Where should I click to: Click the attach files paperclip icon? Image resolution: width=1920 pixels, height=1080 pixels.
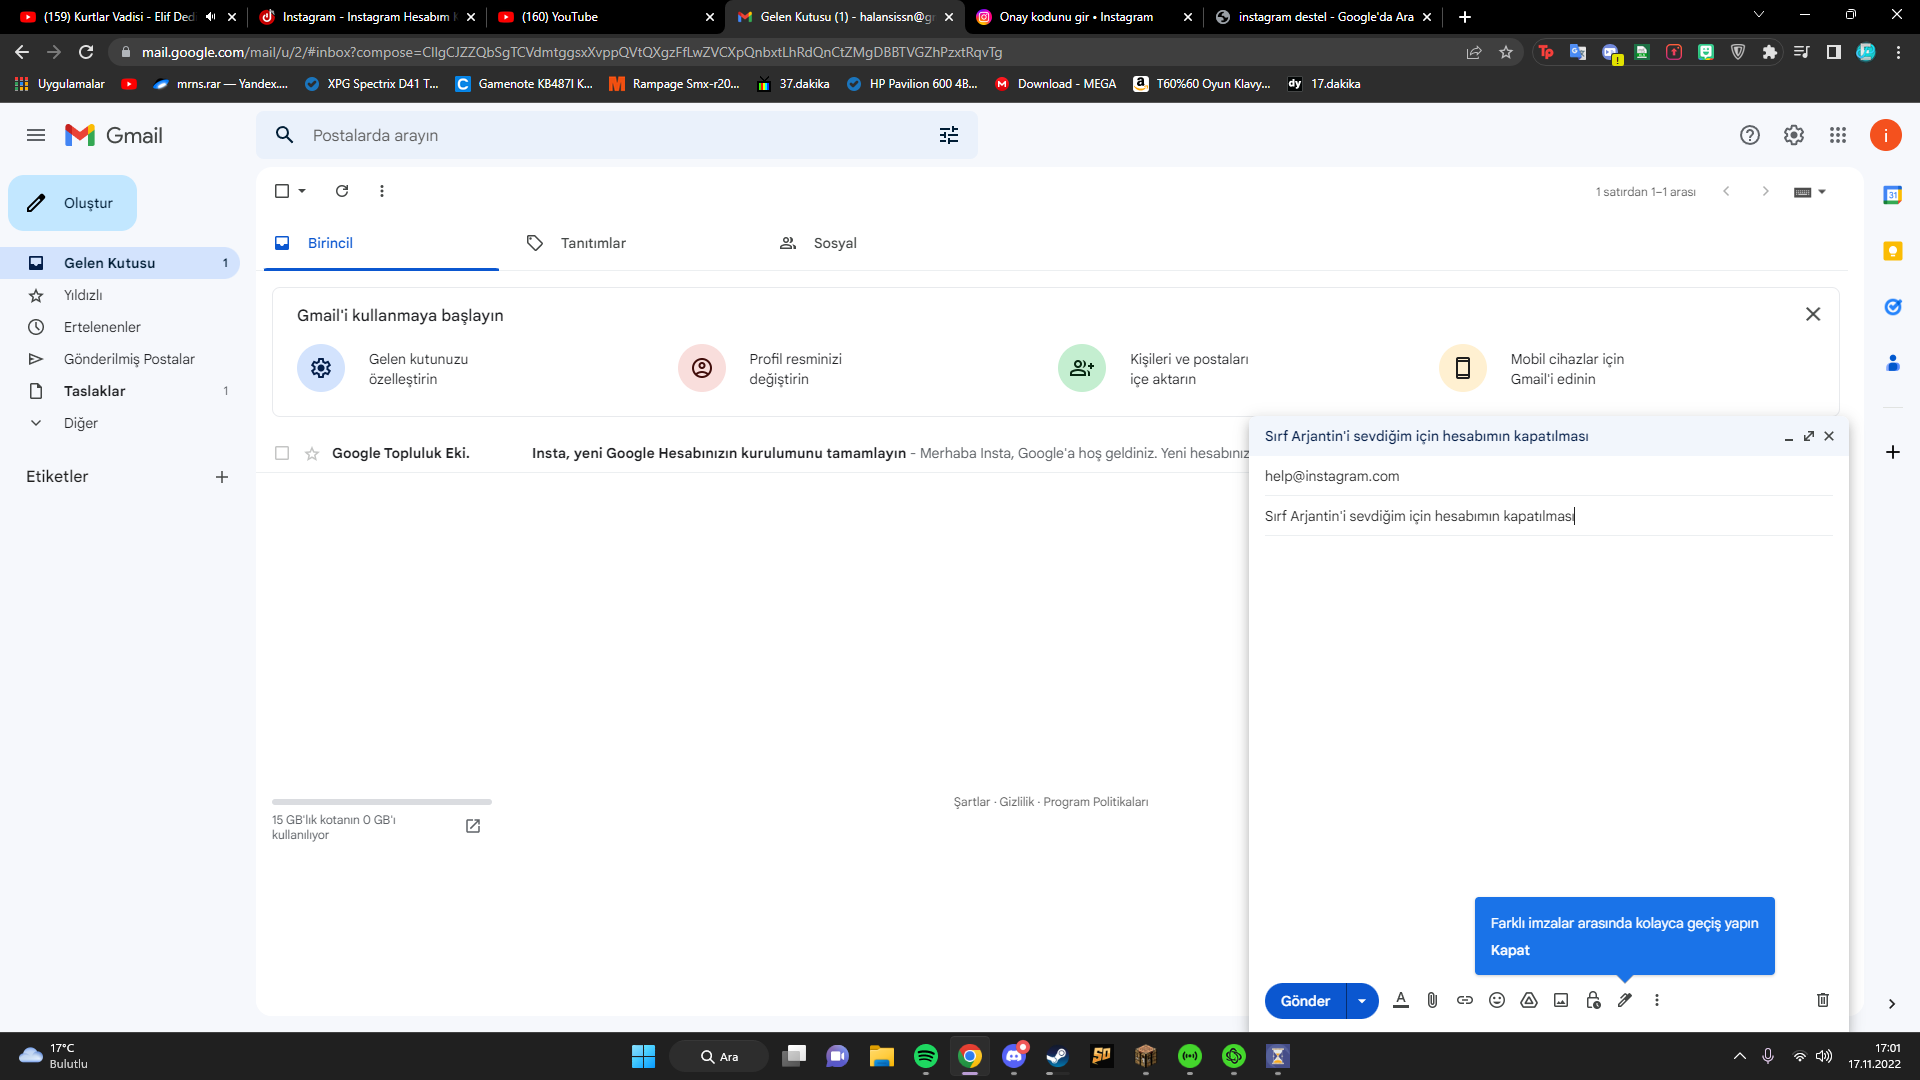coord(1432,1000)
